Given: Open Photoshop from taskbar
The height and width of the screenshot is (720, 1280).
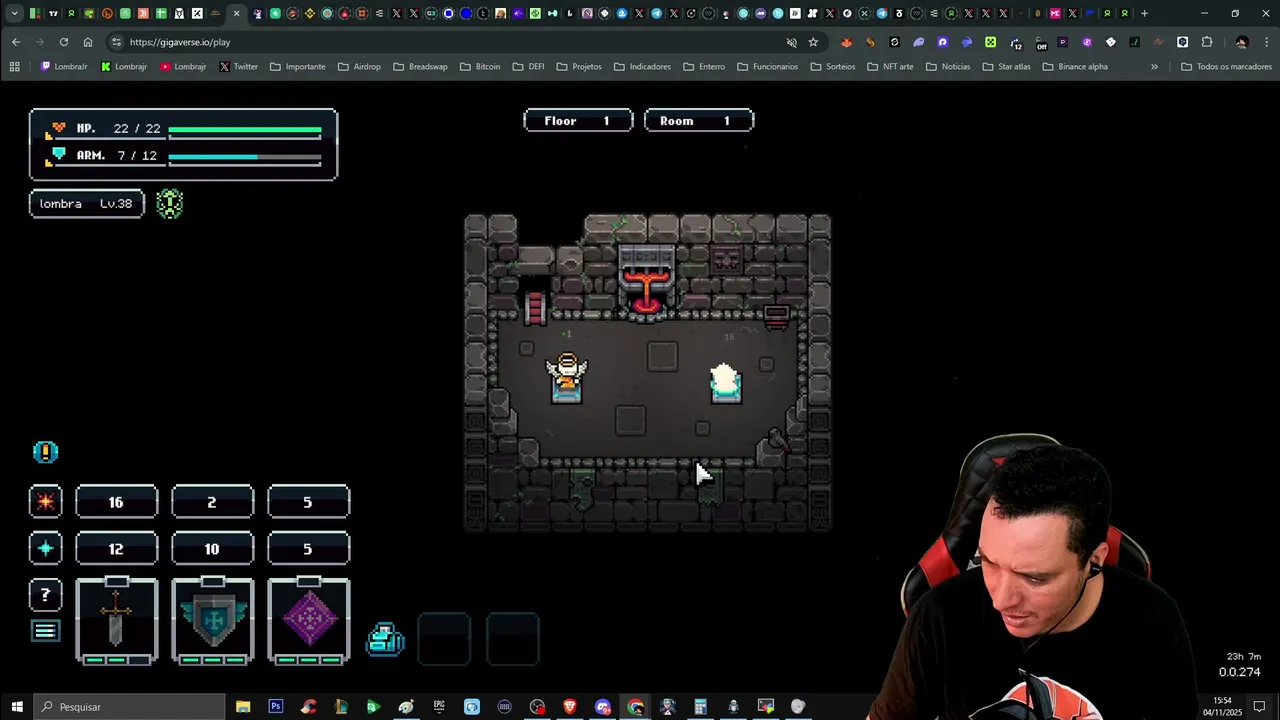Looking at the screenshot, I should (x=275, y=707).
